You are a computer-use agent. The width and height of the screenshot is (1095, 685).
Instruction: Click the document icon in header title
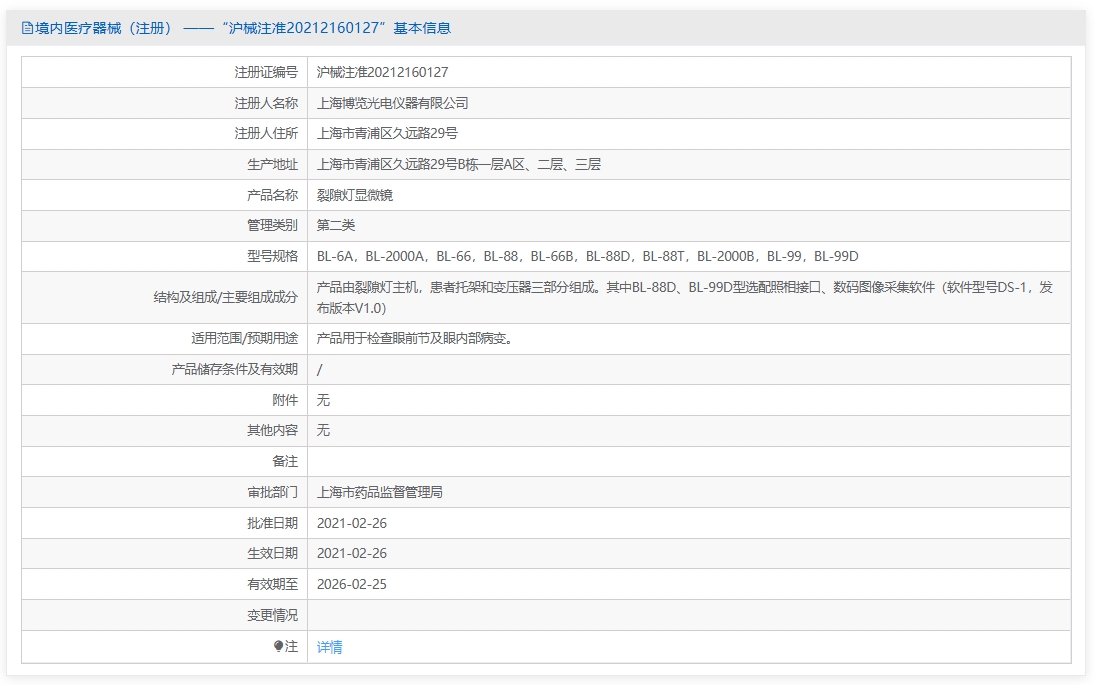27,28
